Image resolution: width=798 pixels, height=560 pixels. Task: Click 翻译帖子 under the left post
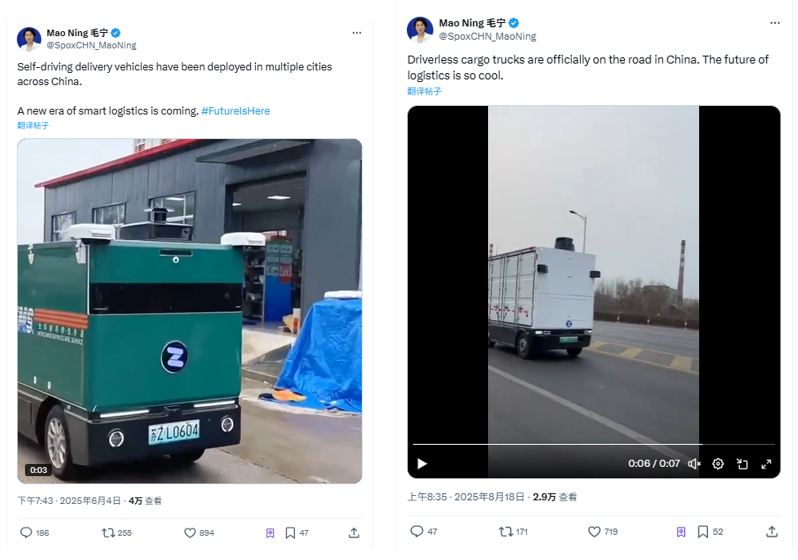pyautogui.click(x=33, y=125)
